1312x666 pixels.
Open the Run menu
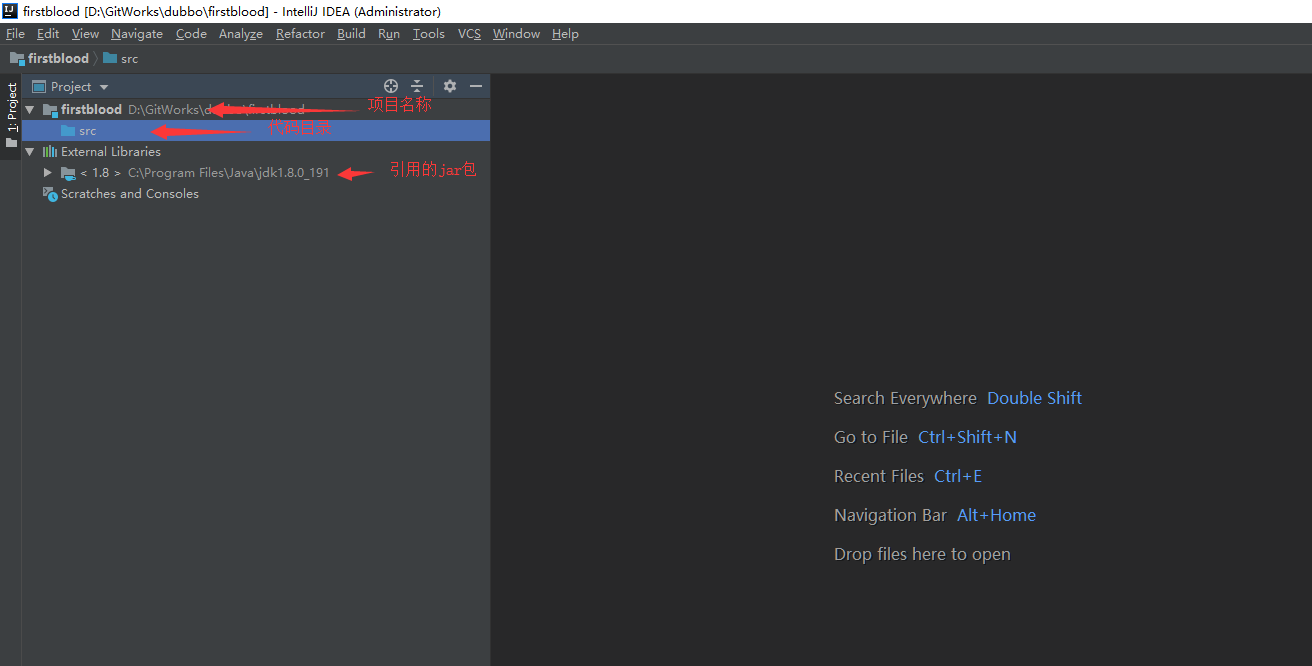point(389,33)
